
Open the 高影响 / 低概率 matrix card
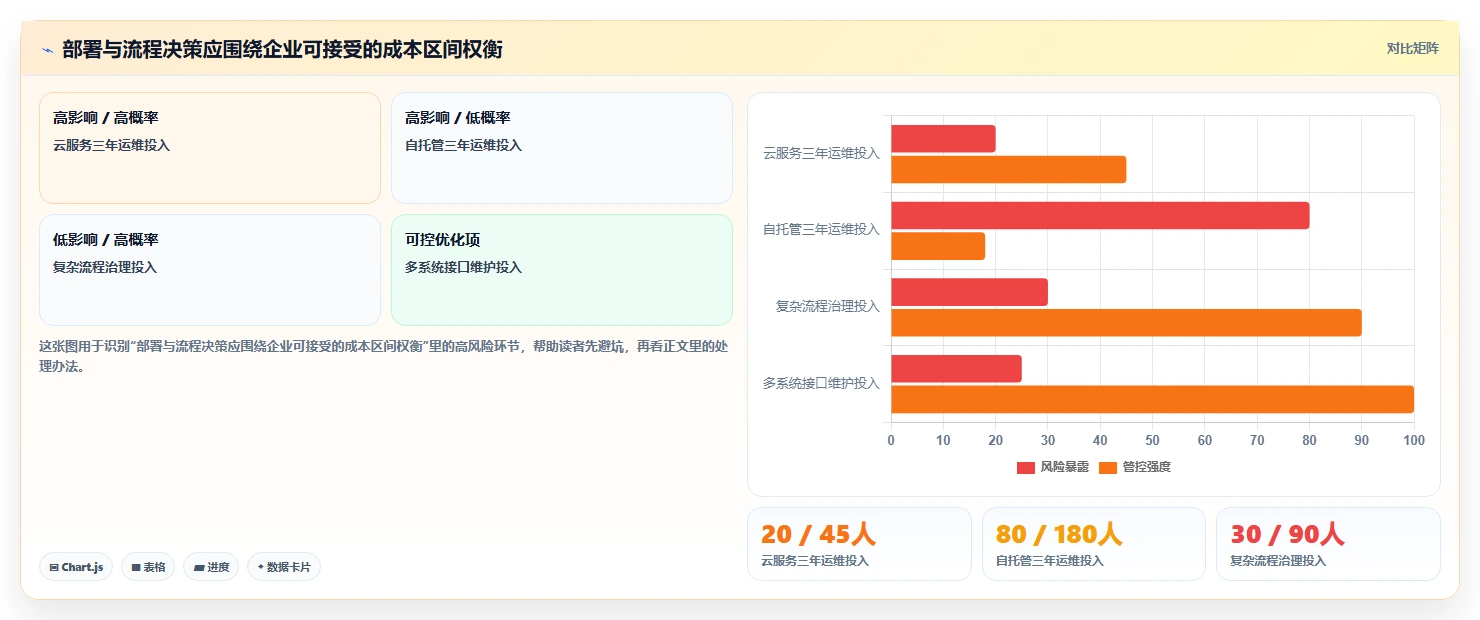click(x=562, y=148)
